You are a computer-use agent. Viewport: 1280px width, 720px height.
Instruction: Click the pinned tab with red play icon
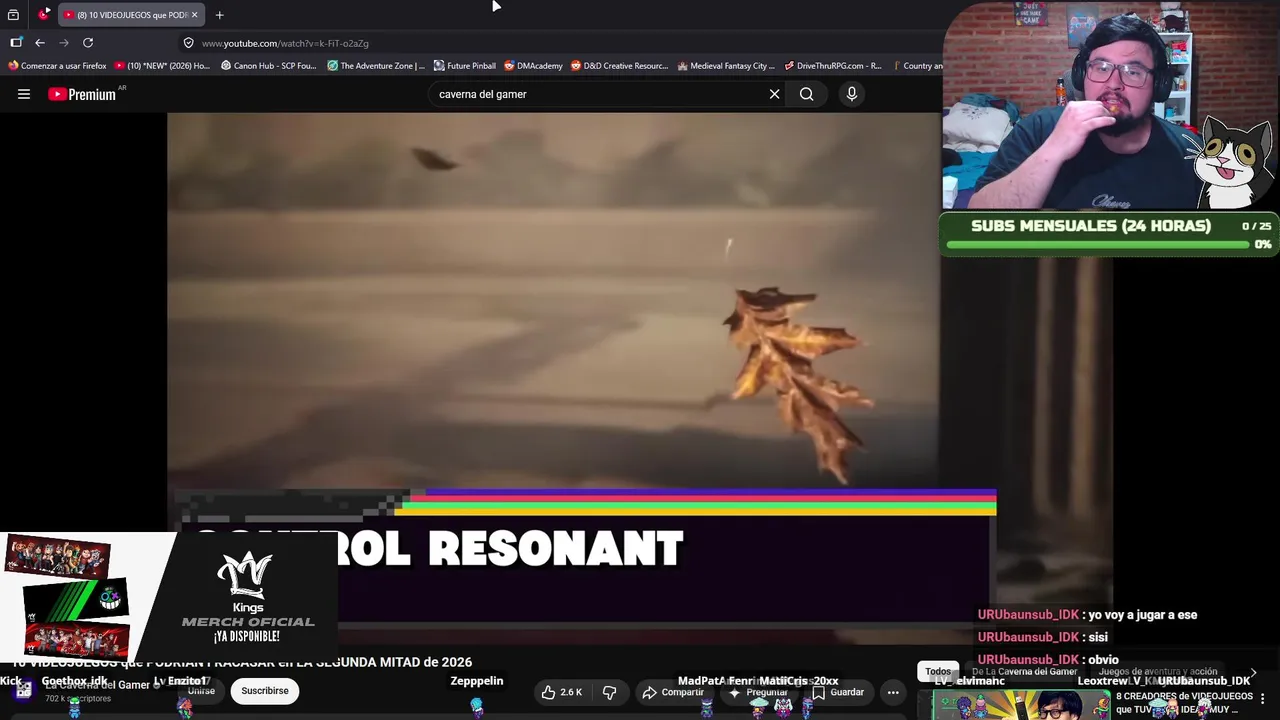click(x=44, y=15)
